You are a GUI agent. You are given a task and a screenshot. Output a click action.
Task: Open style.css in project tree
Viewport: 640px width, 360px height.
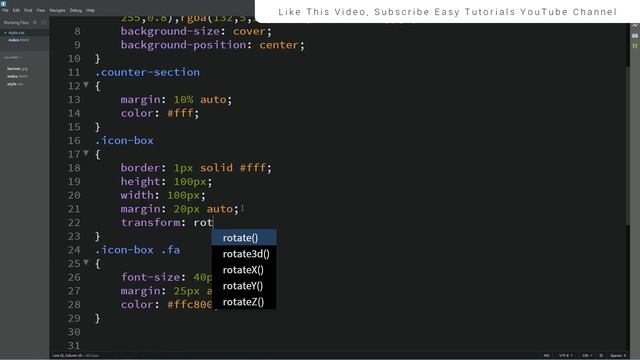[15, 84]
